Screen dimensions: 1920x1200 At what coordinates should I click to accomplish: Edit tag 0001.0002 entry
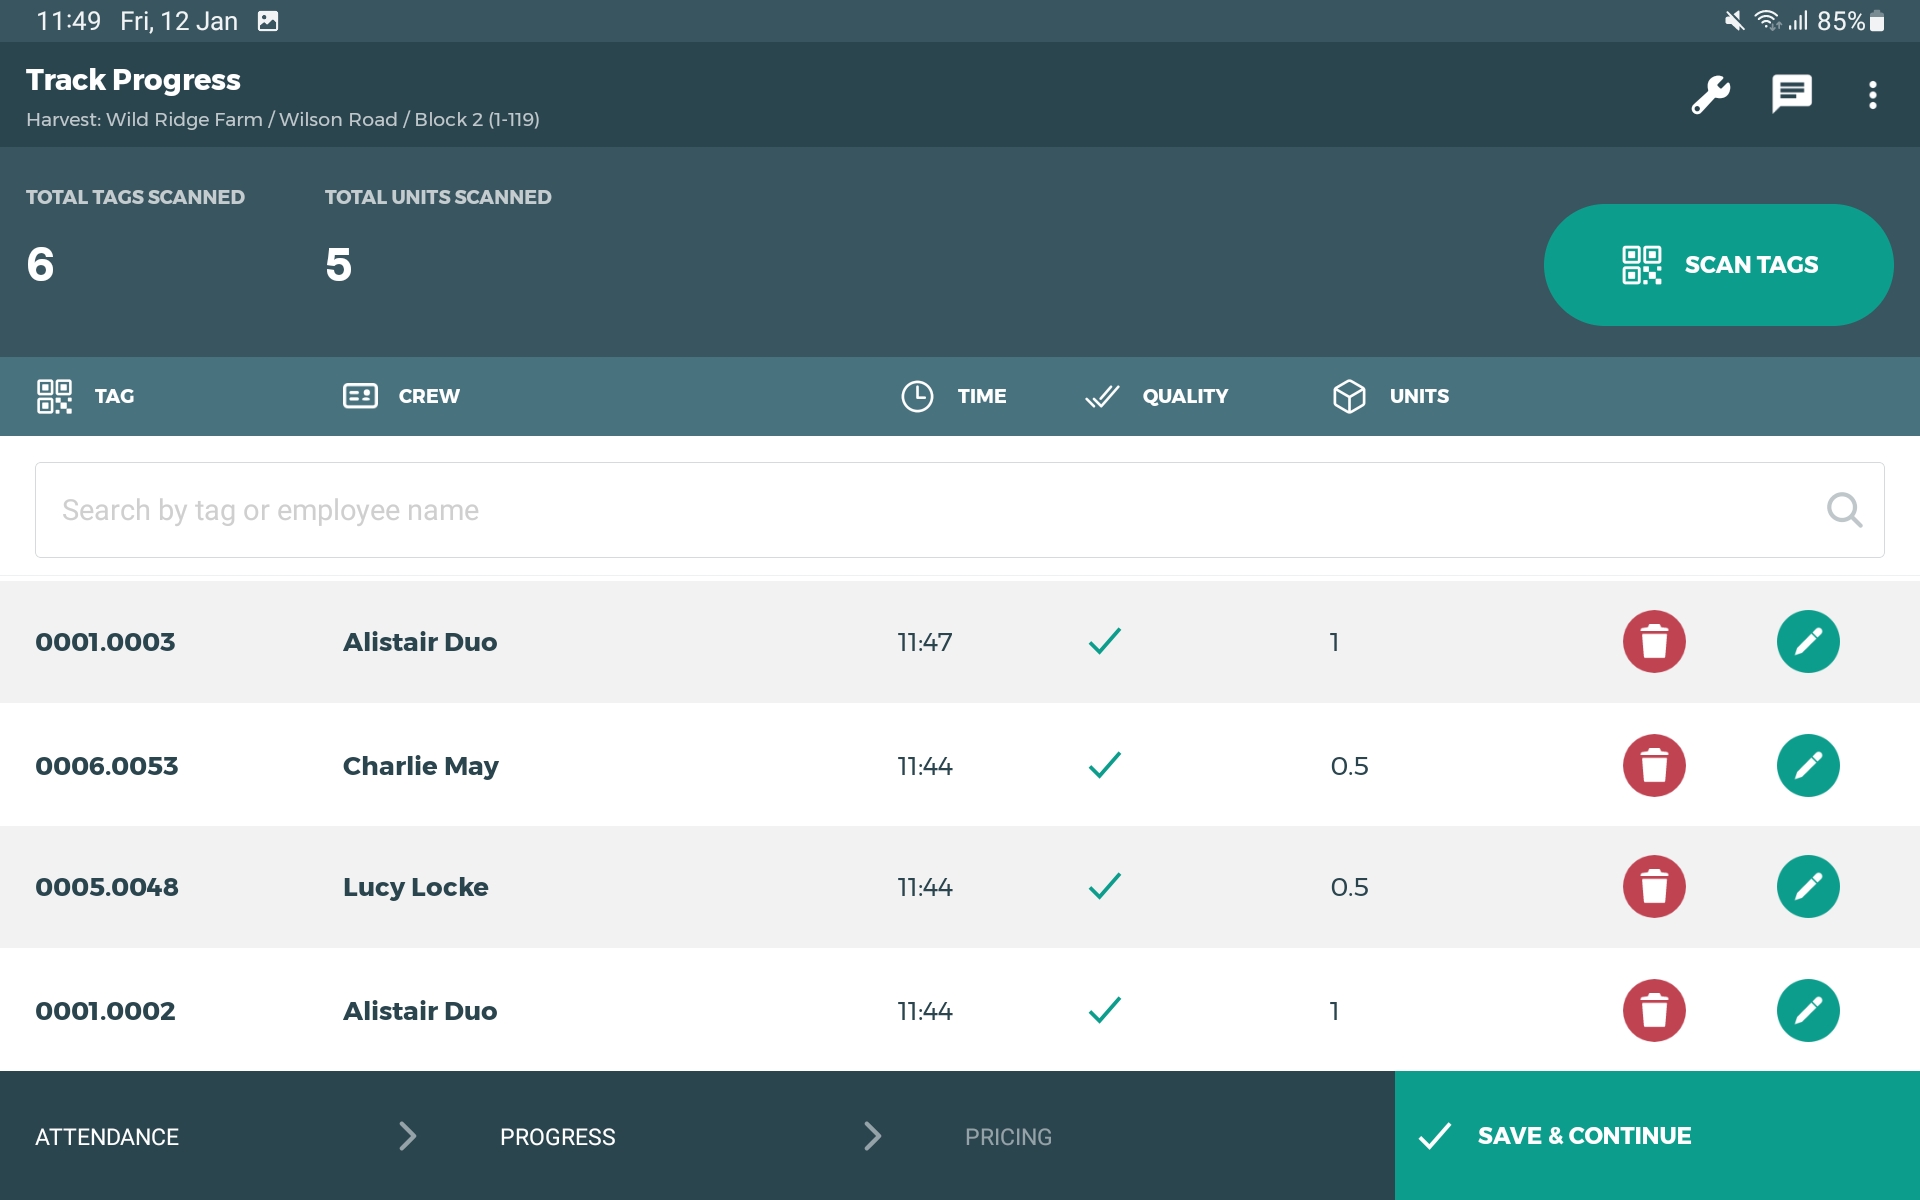(x=1807, y=1011)
